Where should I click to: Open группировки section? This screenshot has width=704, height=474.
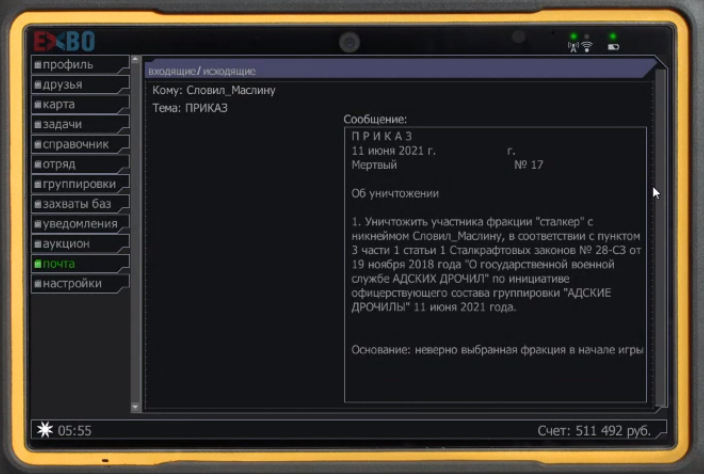tap(80, 184)
